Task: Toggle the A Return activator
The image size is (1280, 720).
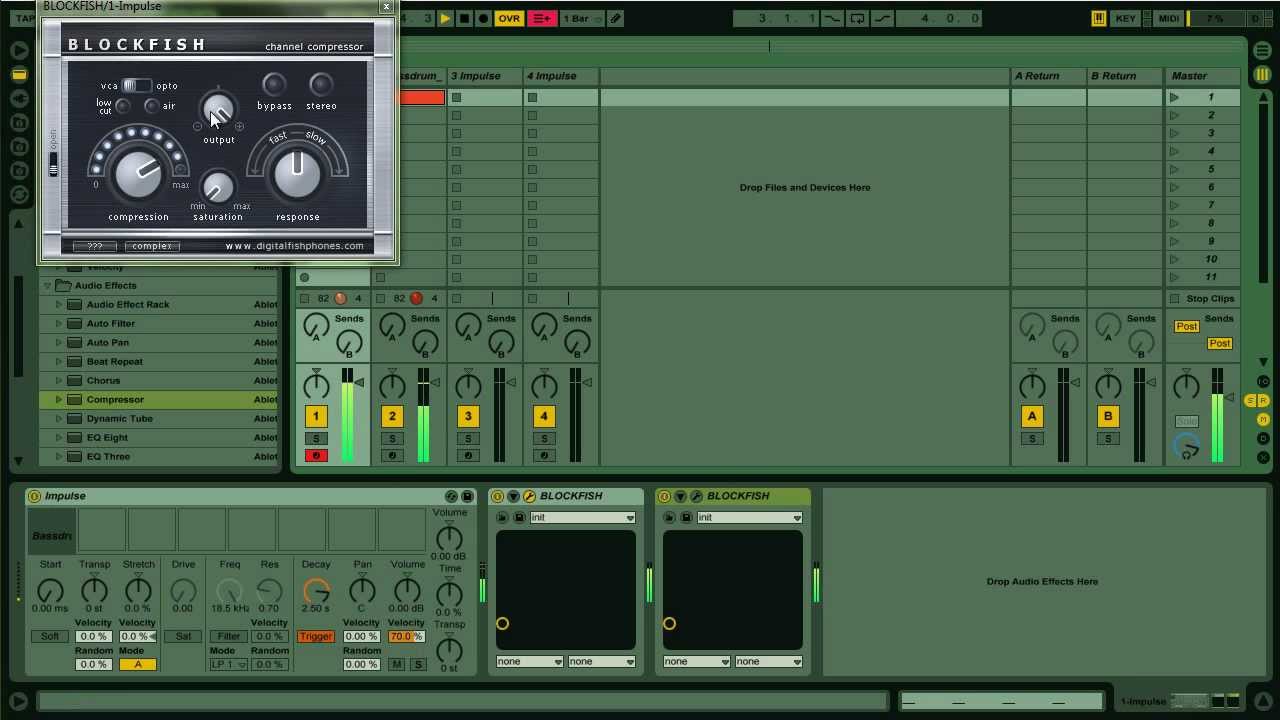Action: click(x=1032, y=416)
